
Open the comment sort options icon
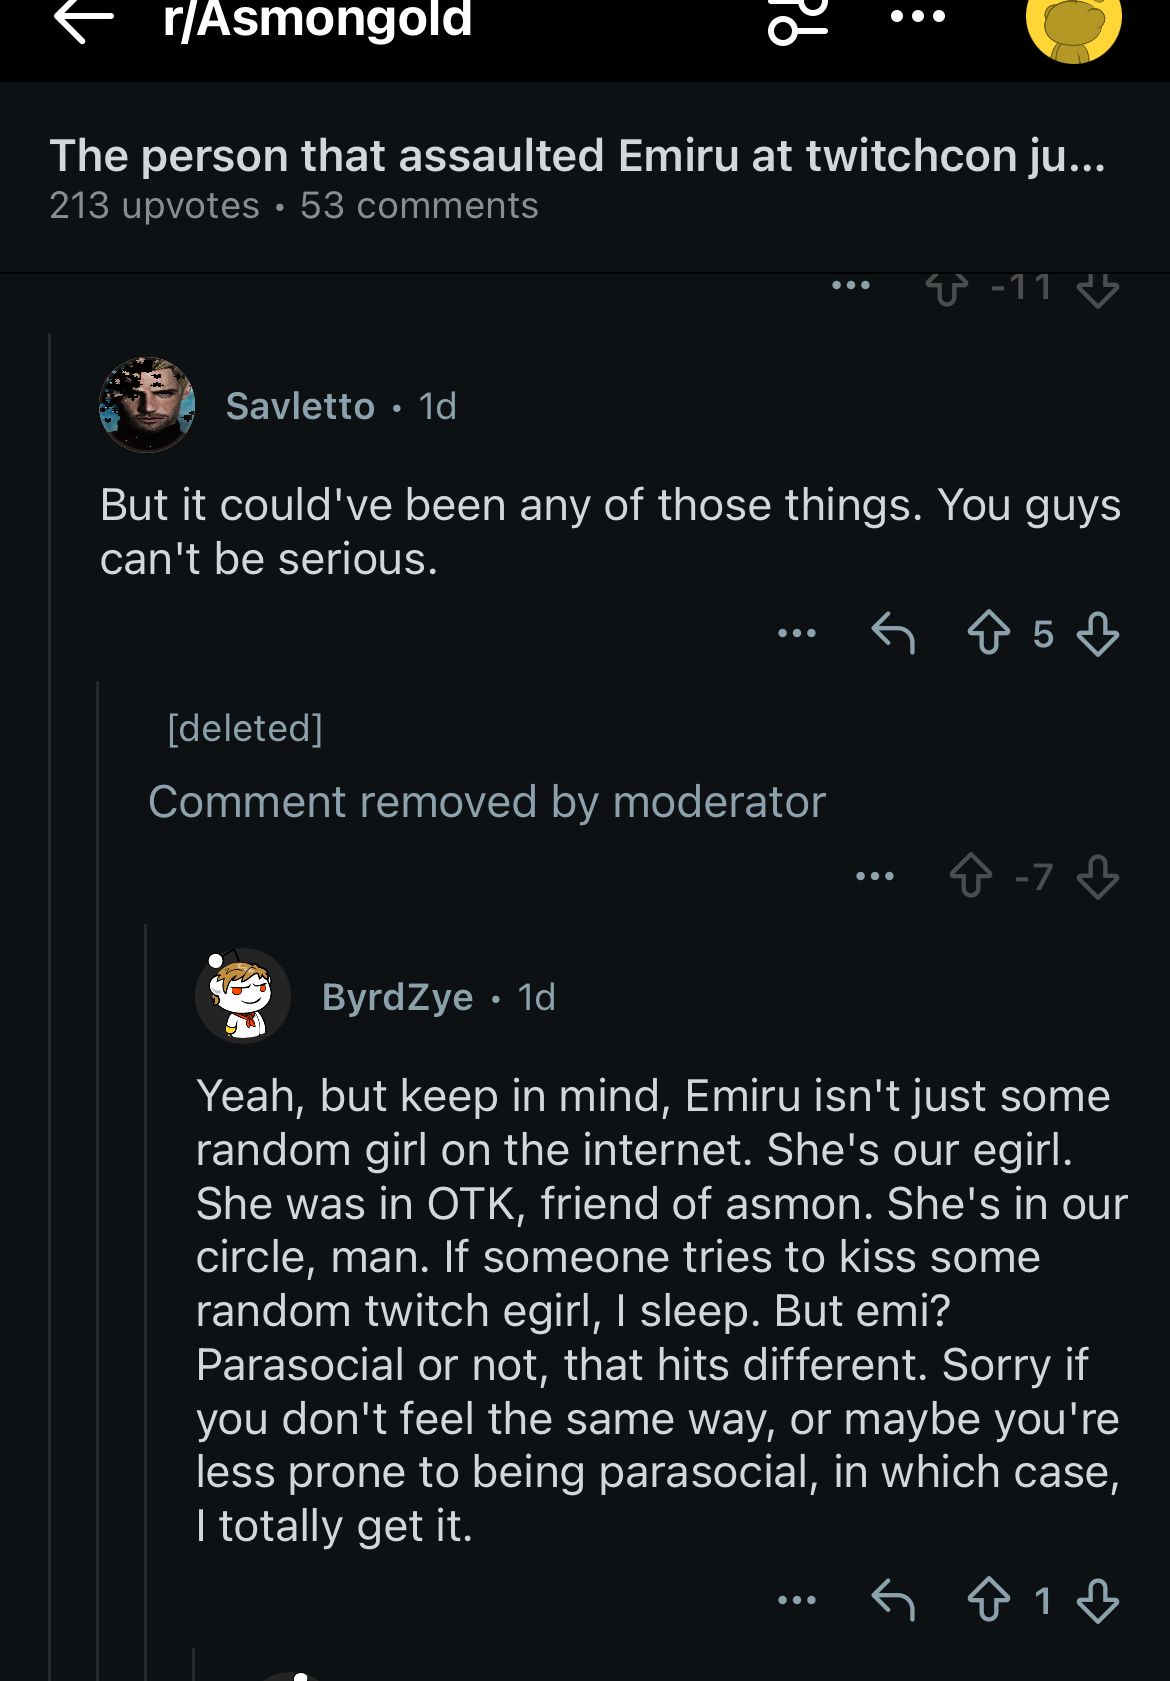click(798, 20)
